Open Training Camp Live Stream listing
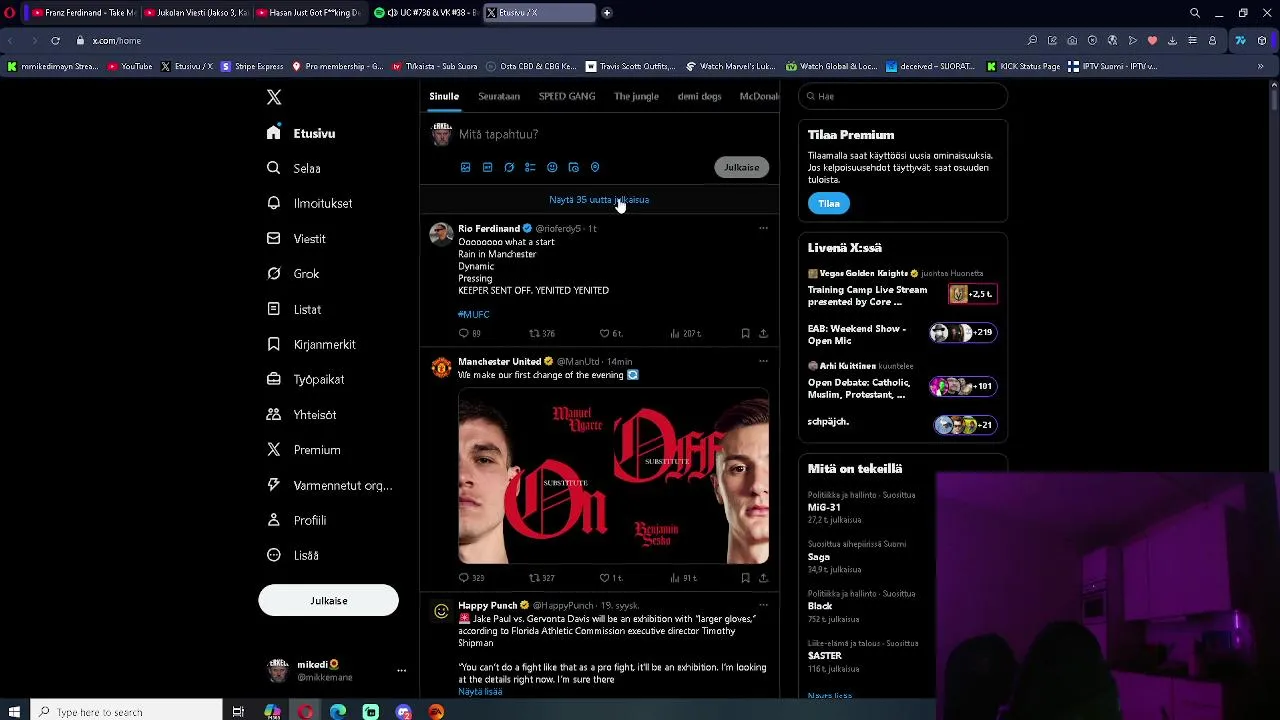The height and width of the screenshot is (720, 1280). 903,289
